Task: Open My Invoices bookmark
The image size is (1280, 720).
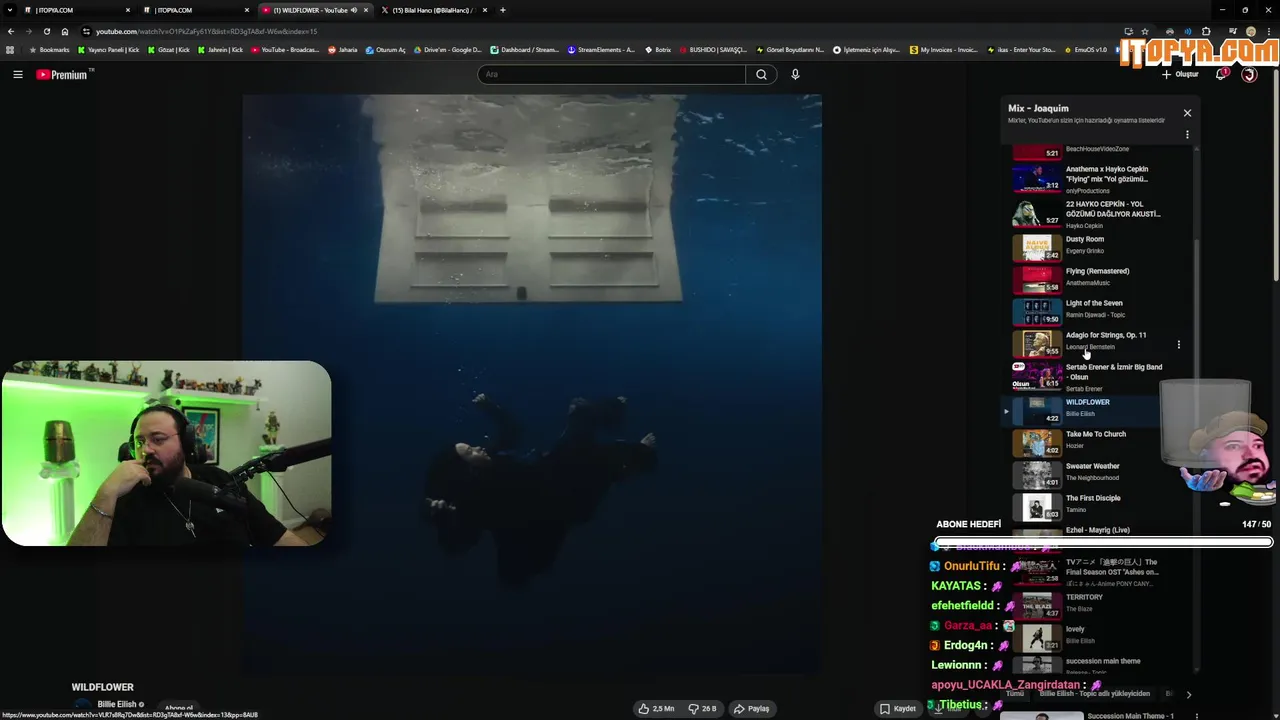Action: (944, 49)
